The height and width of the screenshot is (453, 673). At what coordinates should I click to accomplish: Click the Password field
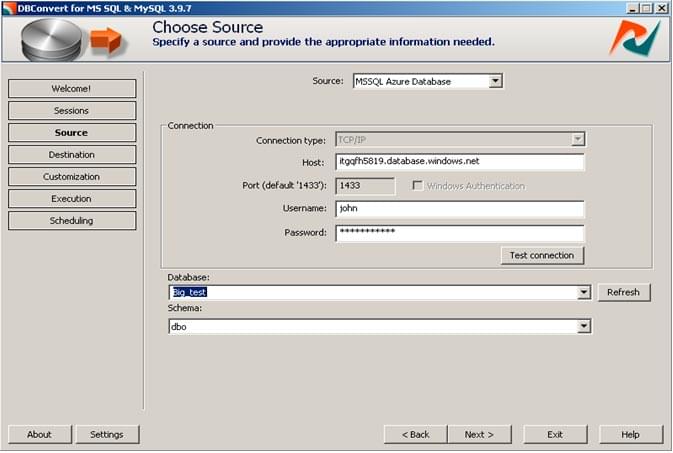click(459, 233)
